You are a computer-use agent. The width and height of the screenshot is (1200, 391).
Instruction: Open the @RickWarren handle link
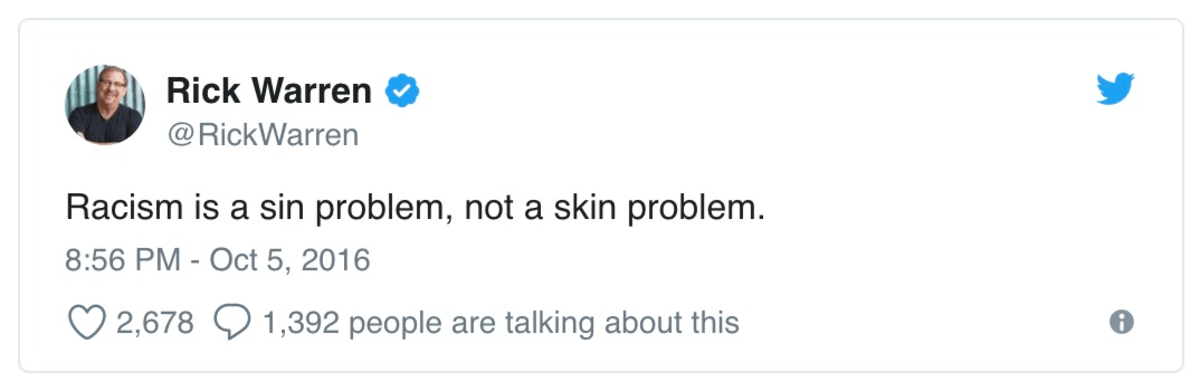[x=262, y=134]
